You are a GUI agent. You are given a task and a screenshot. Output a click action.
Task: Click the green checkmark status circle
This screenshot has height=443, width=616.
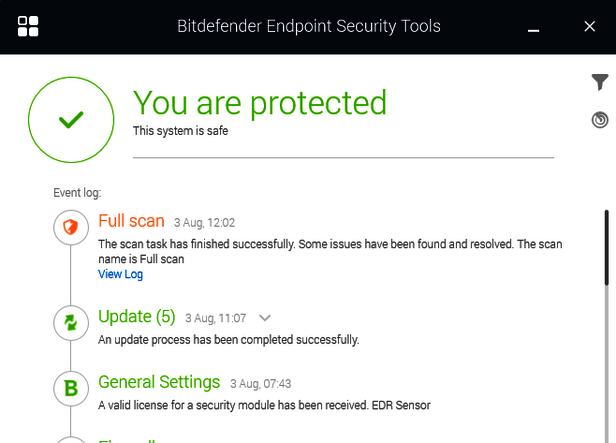pos(70,120)
